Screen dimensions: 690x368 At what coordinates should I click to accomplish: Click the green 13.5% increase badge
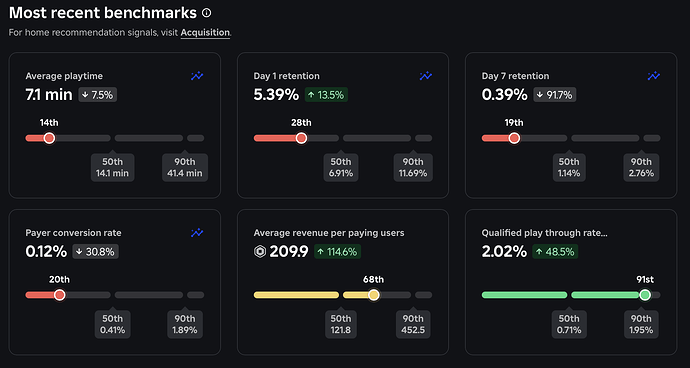pos(327,95)
